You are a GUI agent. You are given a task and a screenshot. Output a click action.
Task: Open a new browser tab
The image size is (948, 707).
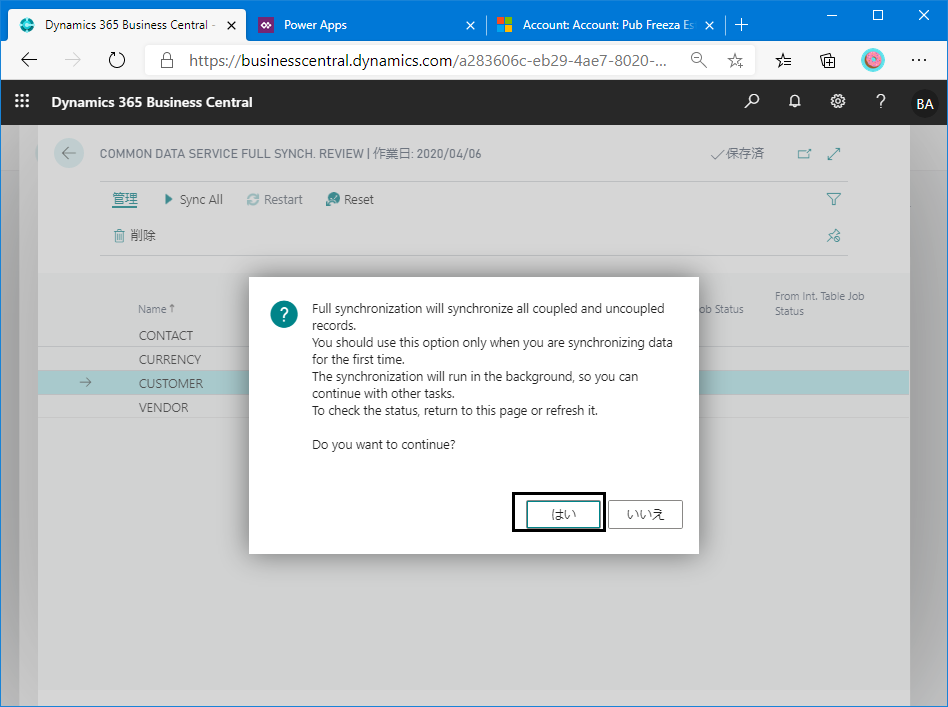pos(741,25)
